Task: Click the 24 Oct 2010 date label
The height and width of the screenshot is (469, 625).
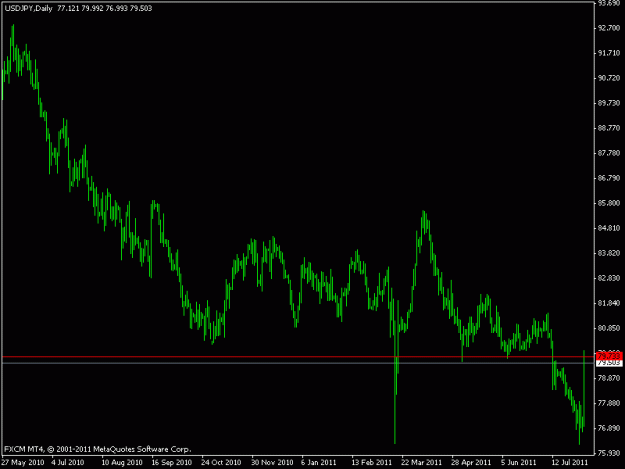Action: [221, 463]
